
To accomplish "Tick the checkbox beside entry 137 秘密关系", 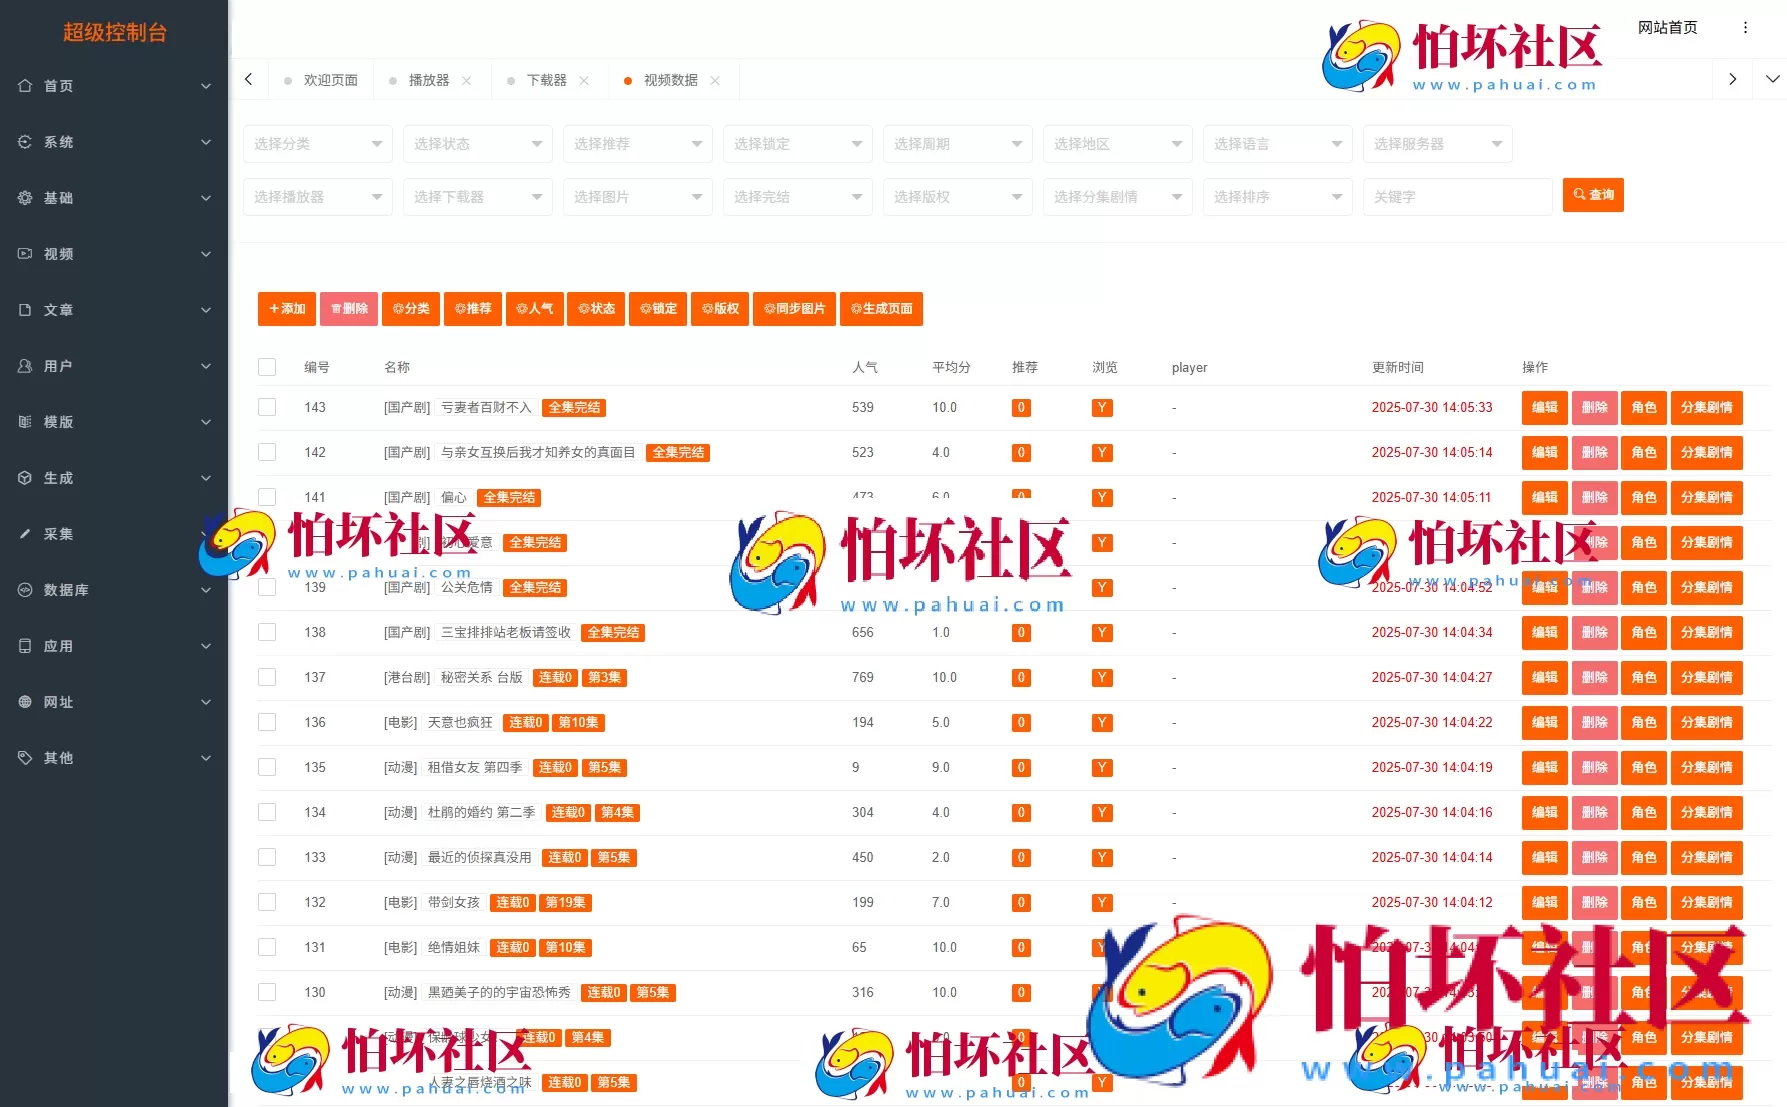I will click(x=267, y=677).
